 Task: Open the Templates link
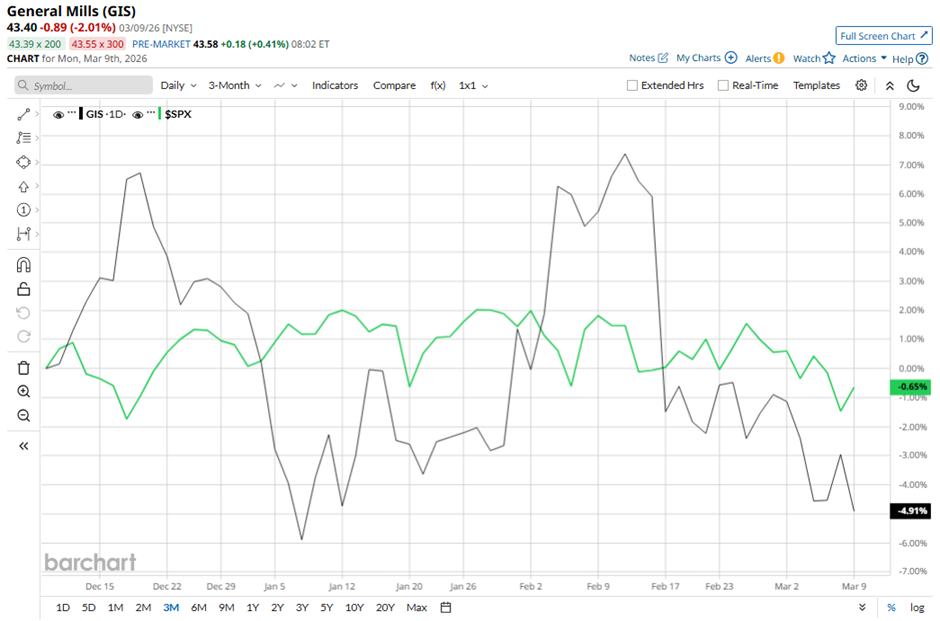point(816,86)
